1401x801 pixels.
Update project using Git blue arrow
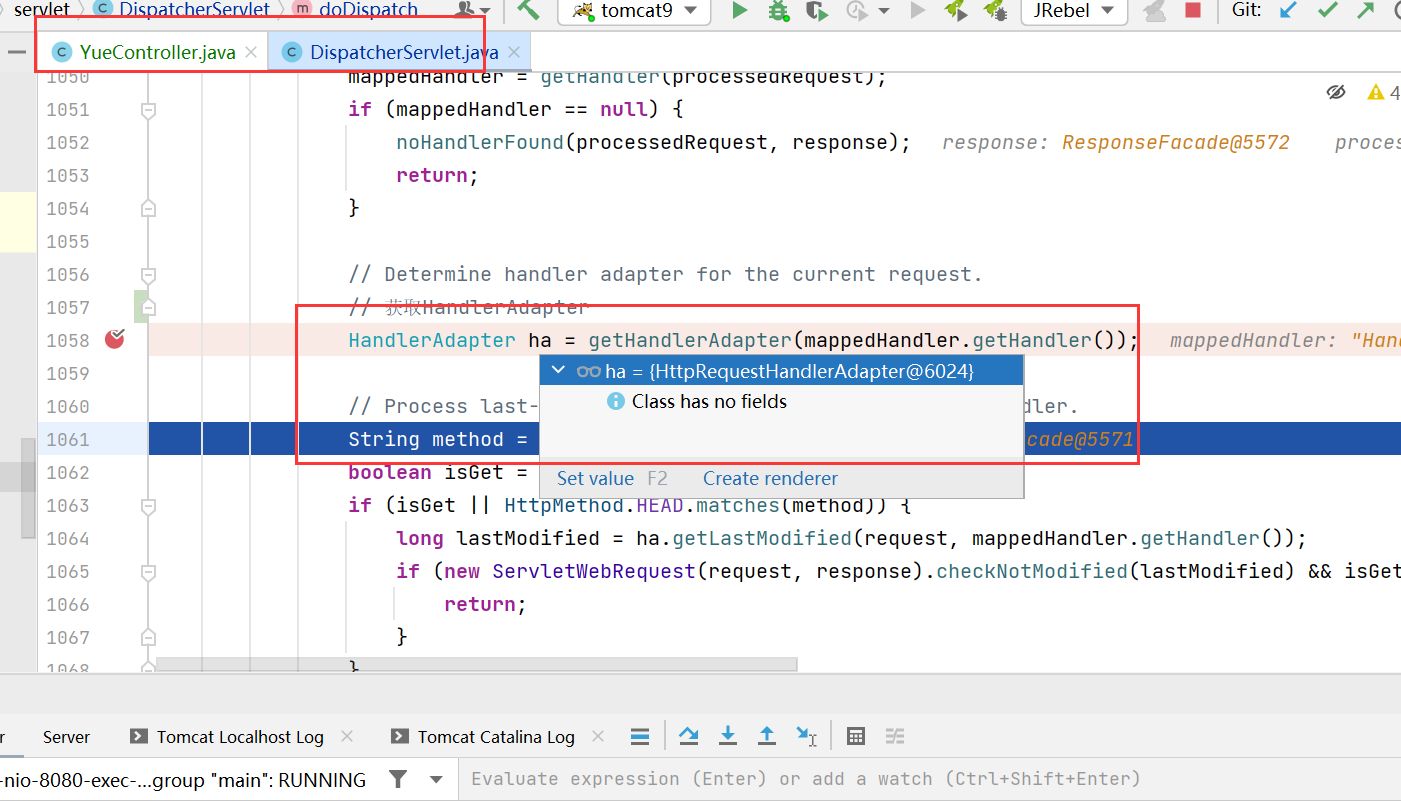pos(1289,10)
